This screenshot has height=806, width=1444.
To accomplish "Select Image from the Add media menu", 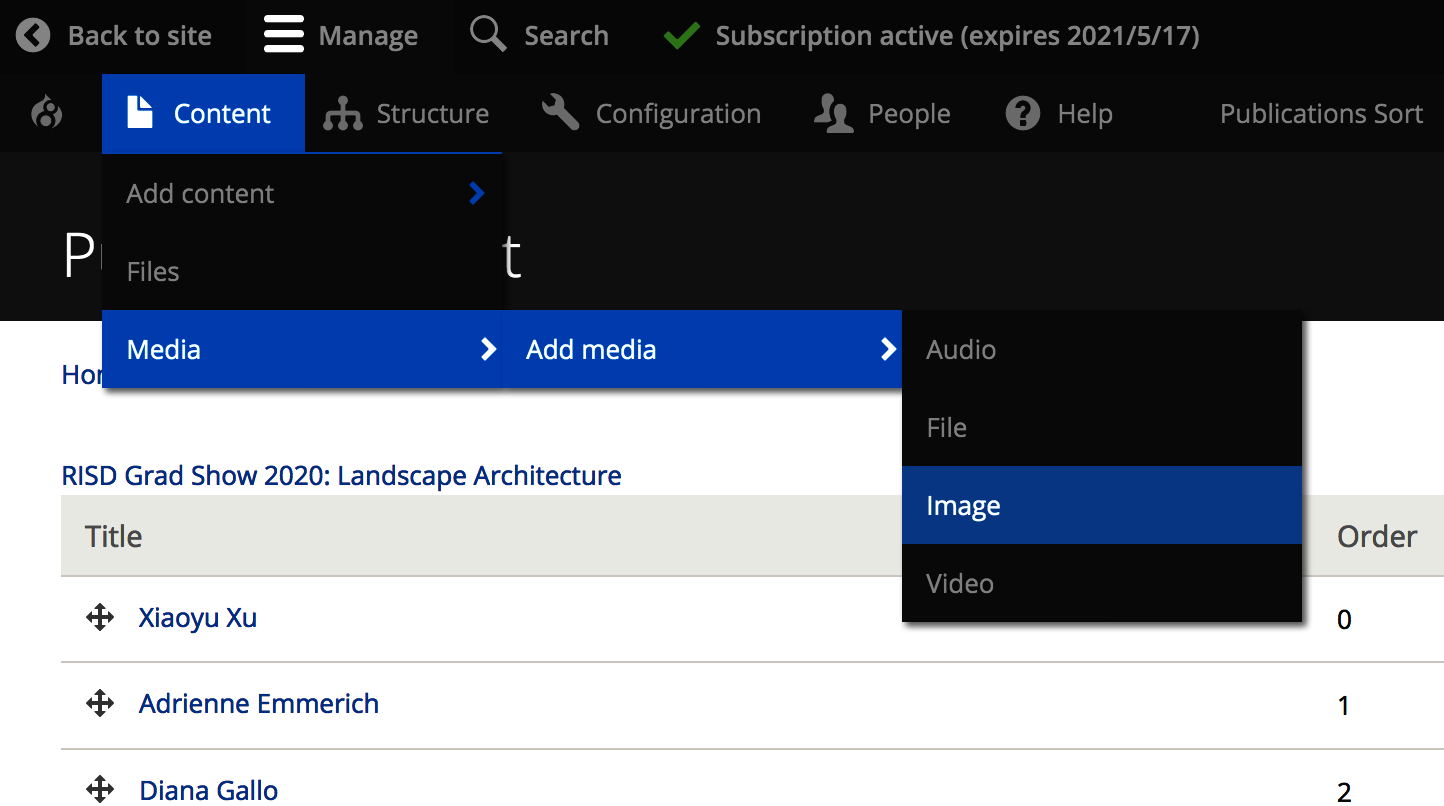I will pos(1102,505).
